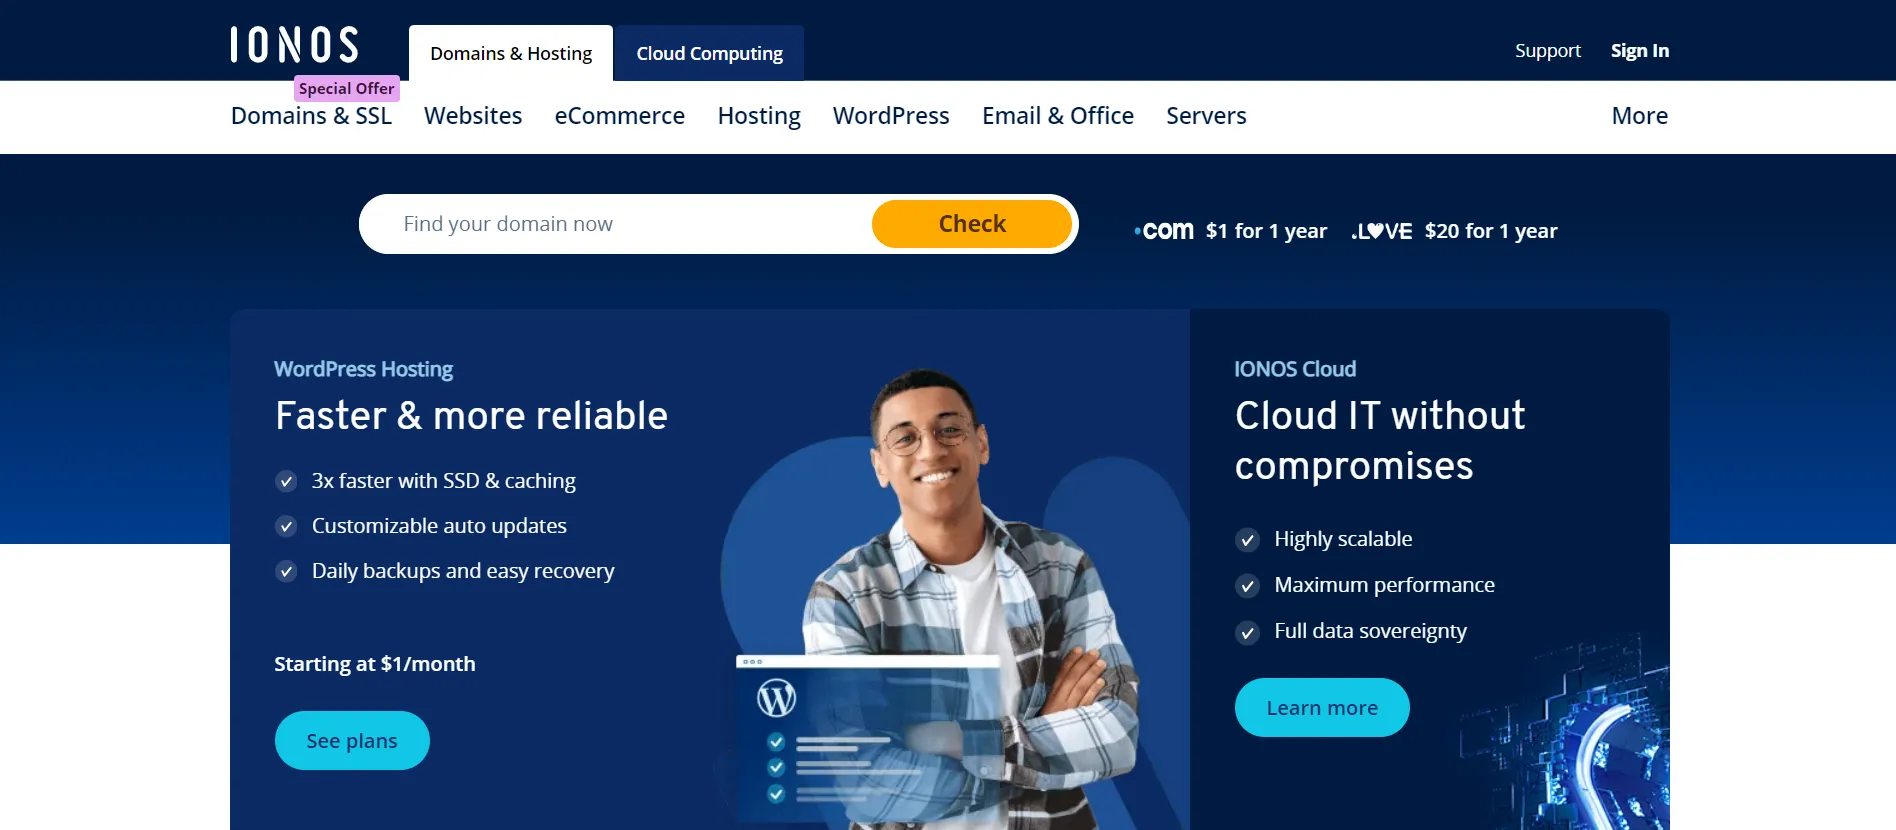The height and width of the screenshot is (830, 1896).
Task: Click the Check button
Action: [x=972, y=224]
